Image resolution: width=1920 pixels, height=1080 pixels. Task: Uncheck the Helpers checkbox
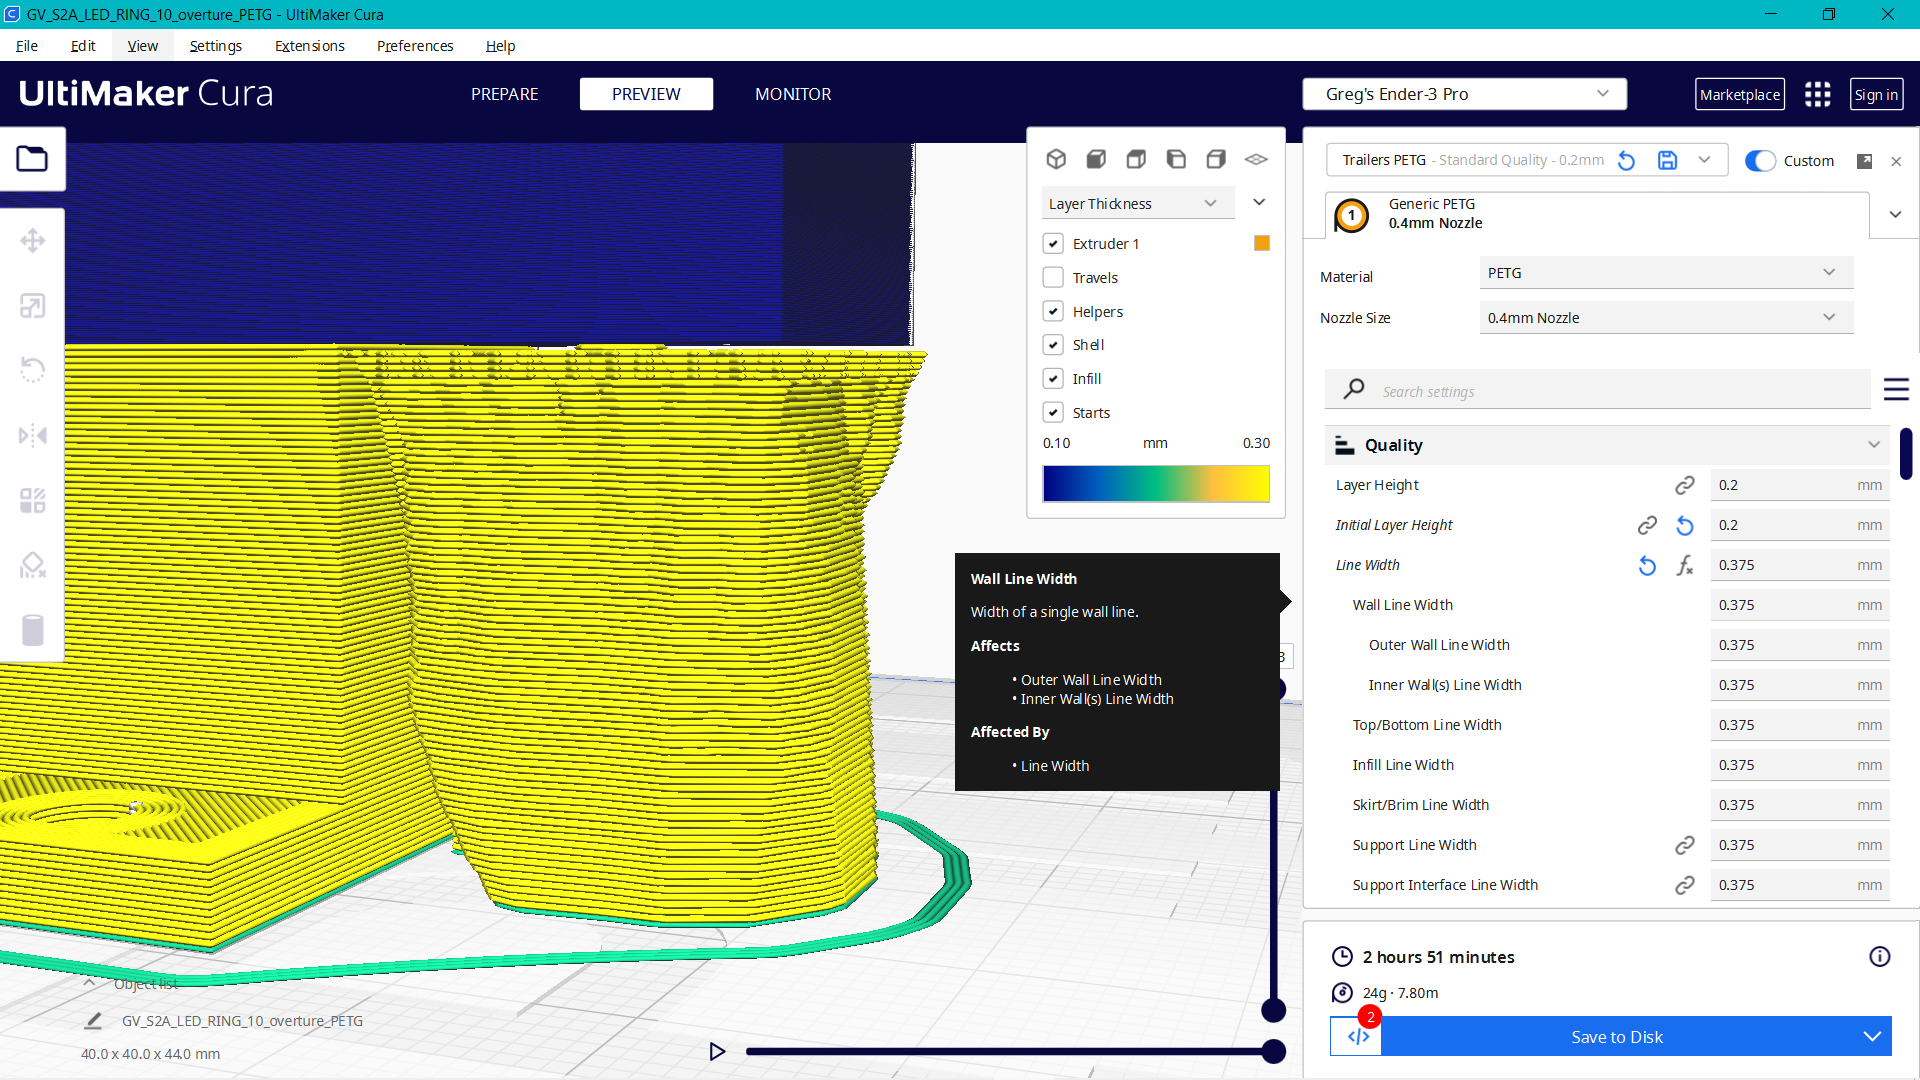(1053, 312)
